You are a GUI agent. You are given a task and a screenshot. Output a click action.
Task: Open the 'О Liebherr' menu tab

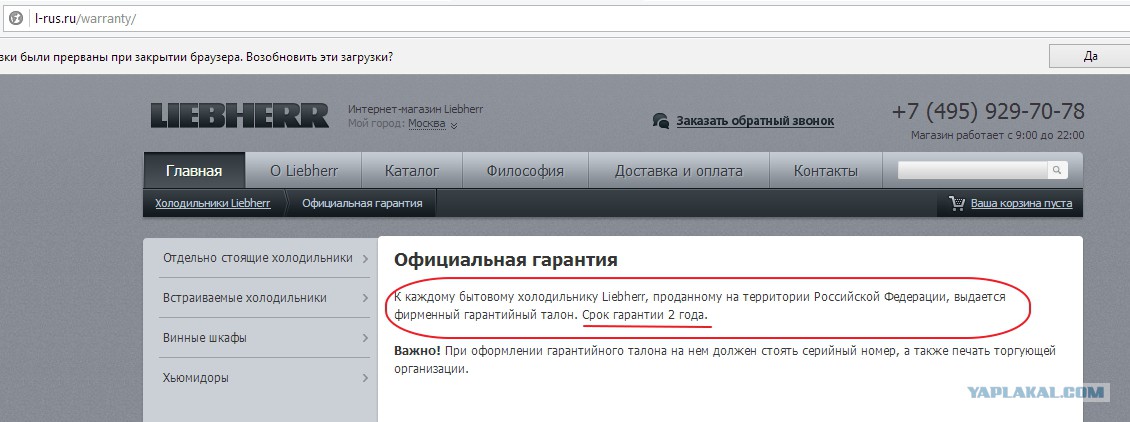coord(303,171)
